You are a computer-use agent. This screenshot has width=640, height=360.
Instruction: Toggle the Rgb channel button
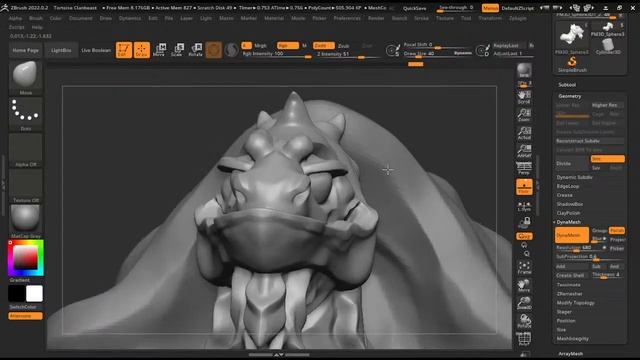(288, 45)
